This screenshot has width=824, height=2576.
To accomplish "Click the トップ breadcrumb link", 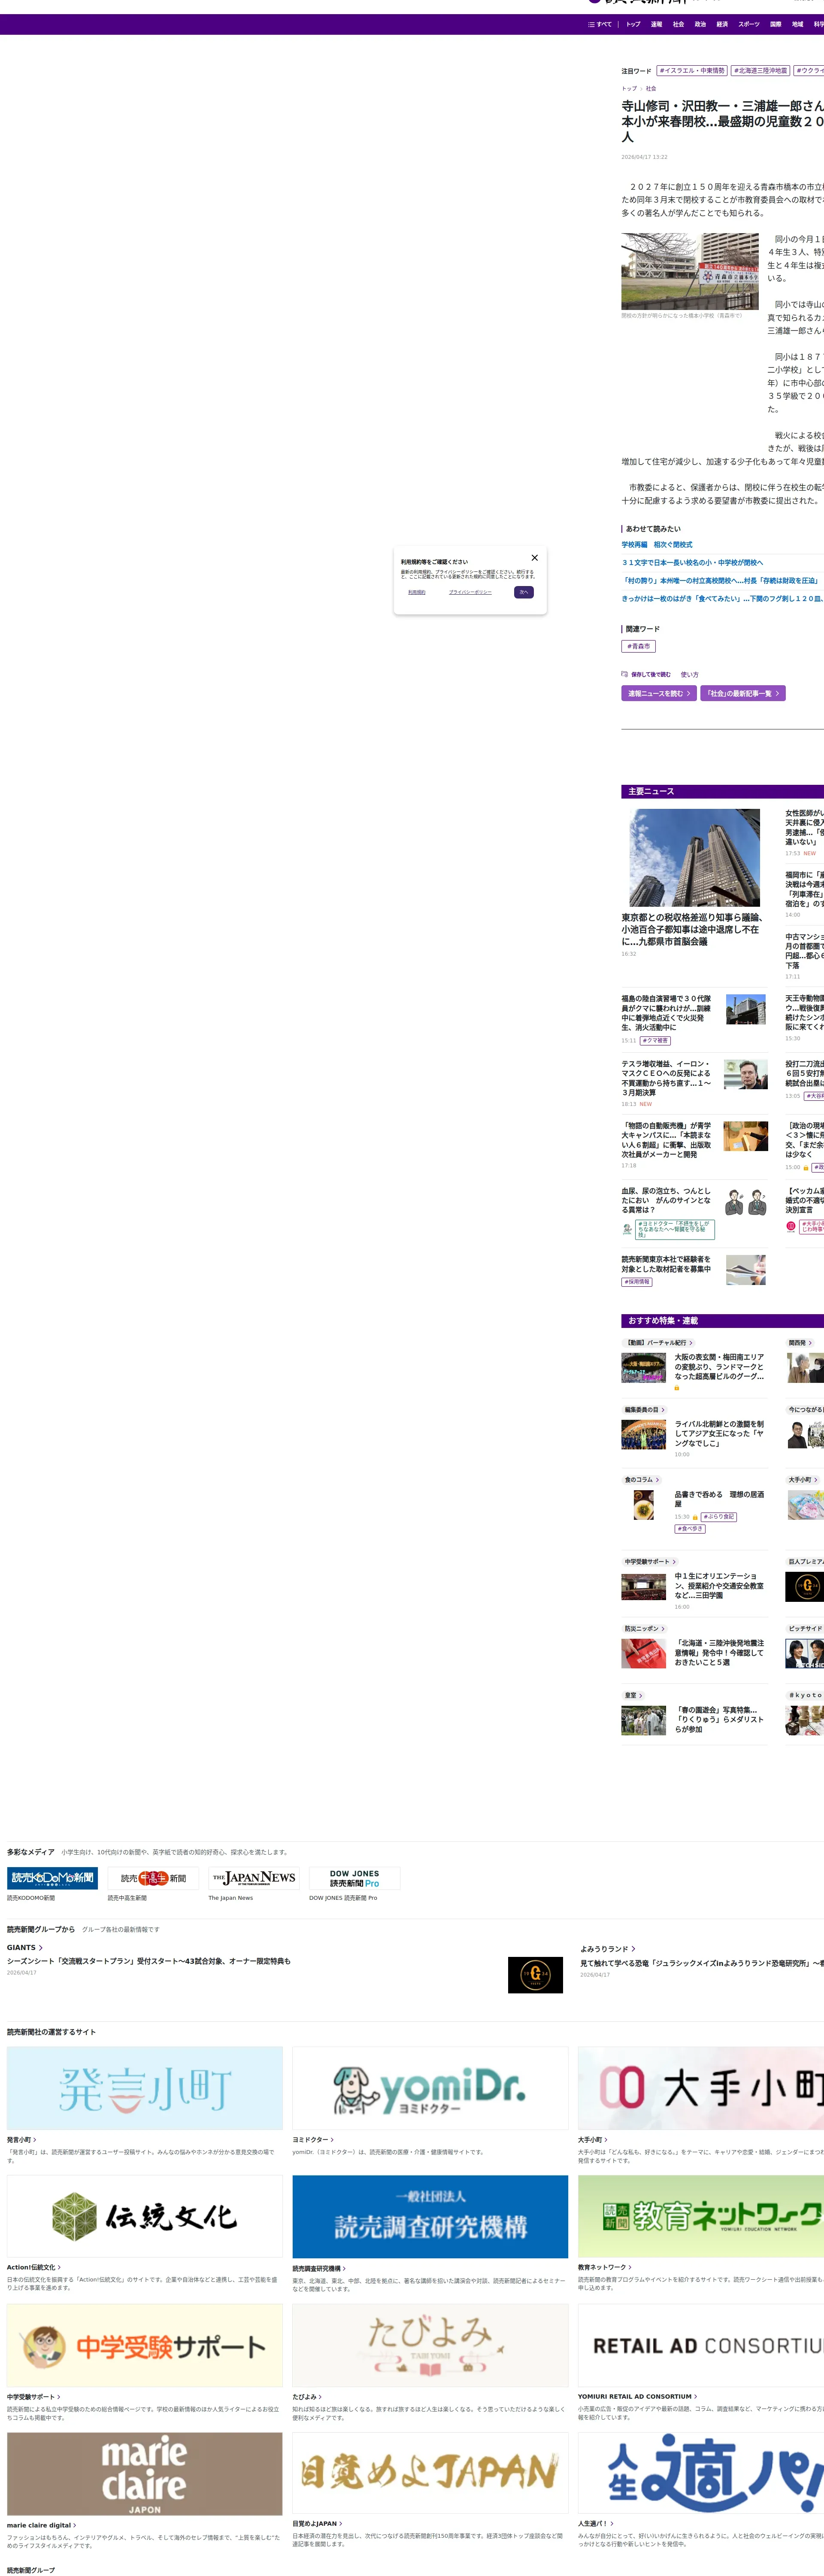I will [x=629, y=89].
